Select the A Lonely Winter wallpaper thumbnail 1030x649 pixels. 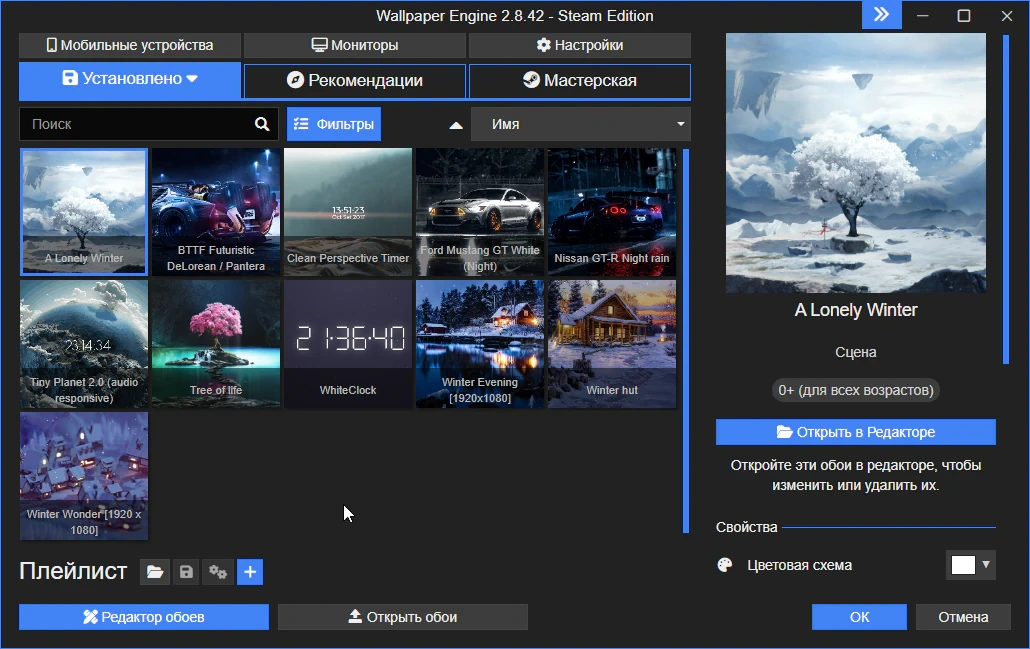pyautogui.click(x=84, y=212)
